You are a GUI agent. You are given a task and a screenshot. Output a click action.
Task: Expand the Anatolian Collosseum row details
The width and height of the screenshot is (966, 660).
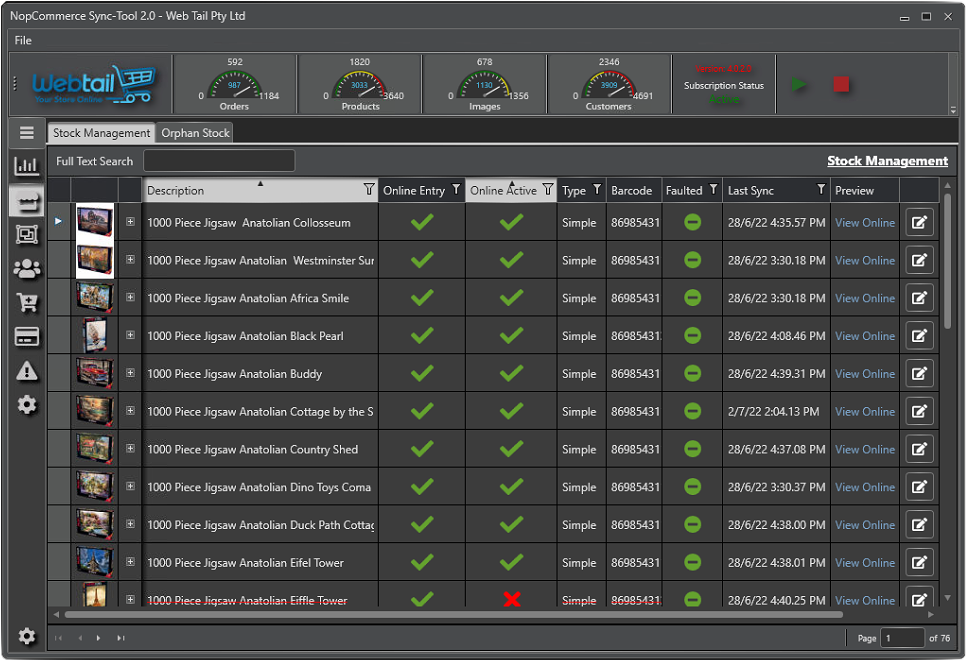pyautogui.click(x=130, y=222)
